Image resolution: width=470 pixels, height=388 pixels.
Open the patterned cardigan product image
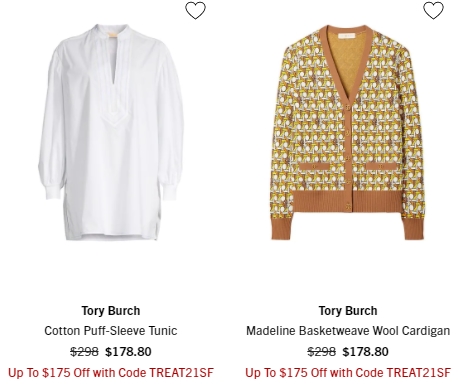point(348,132)
